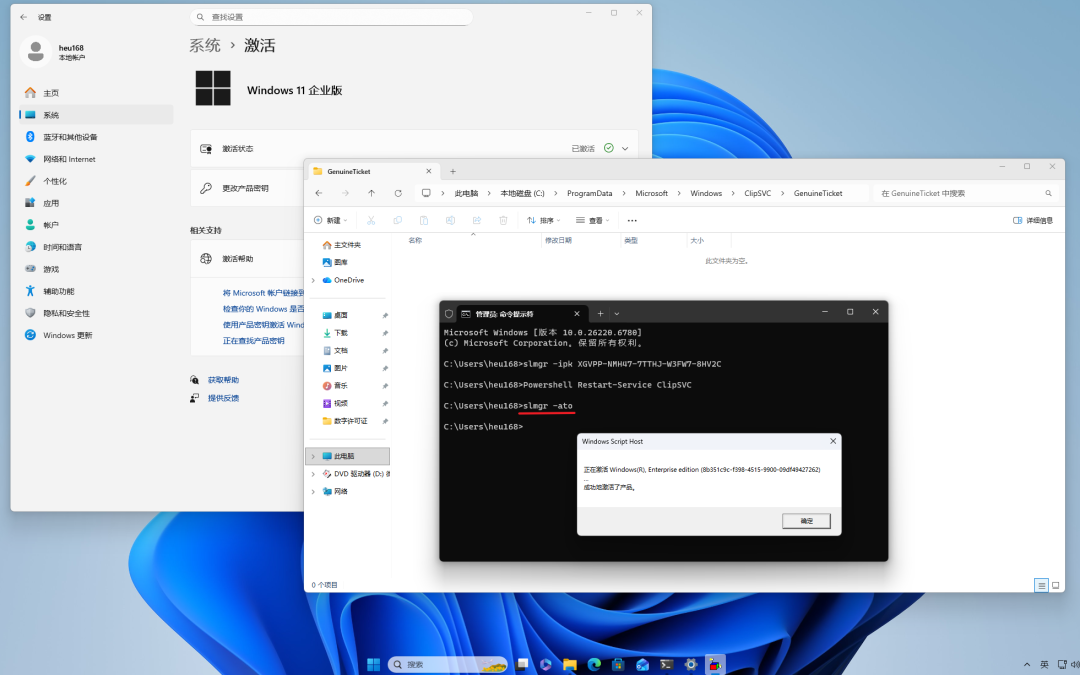Open Terminal from the taskbar

pyautogui.click(x=666, y=663)
